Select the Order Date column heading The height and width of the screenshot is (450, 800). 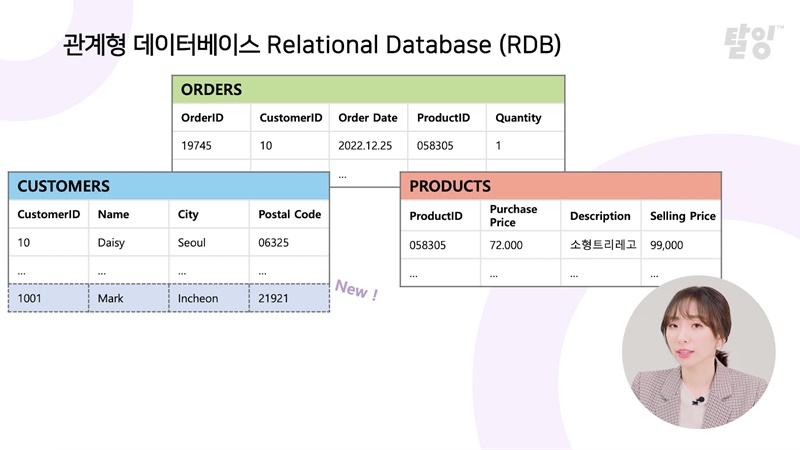click(368, 118)
